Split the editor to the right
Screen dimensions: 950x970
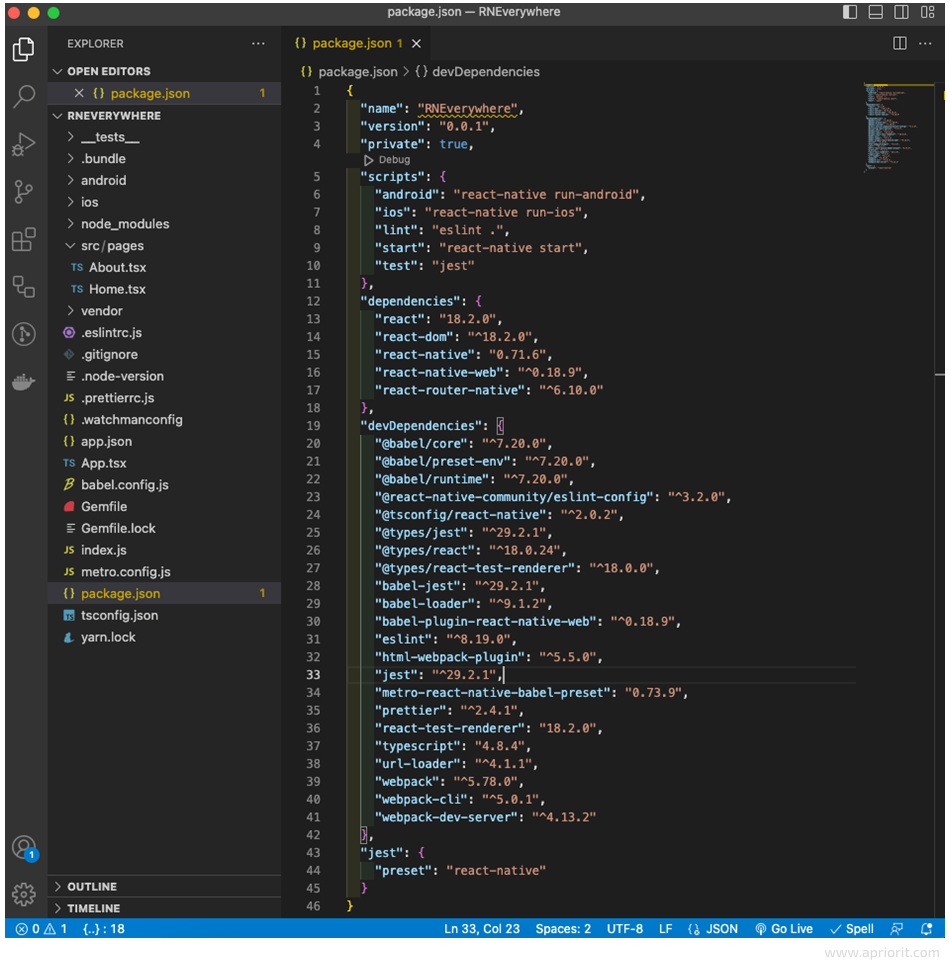coord(900,43)
